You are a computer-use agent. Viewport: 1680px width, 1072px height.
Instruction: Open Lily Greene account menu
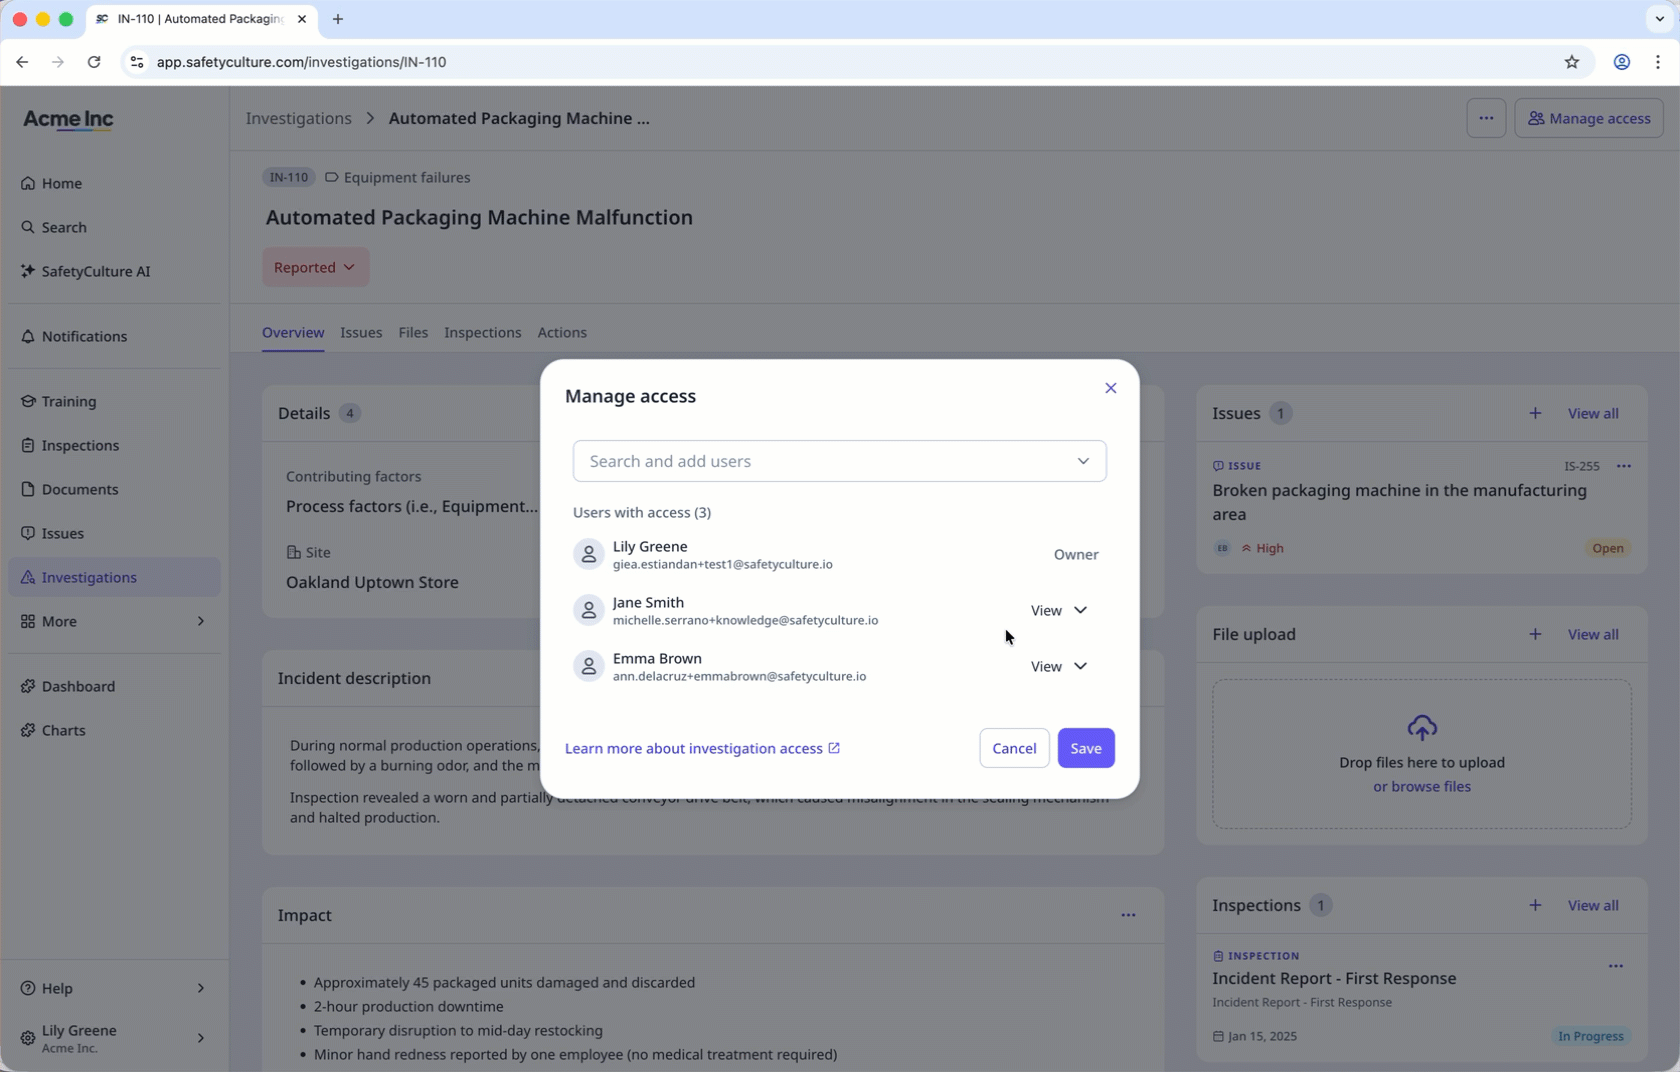[x=114, y=1038]
